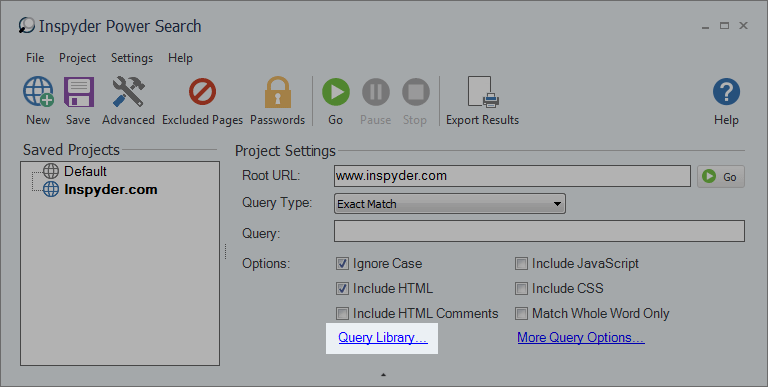Click the vertical splitter handle between panels
Screen dimensions: 768x387
(225, 251)
